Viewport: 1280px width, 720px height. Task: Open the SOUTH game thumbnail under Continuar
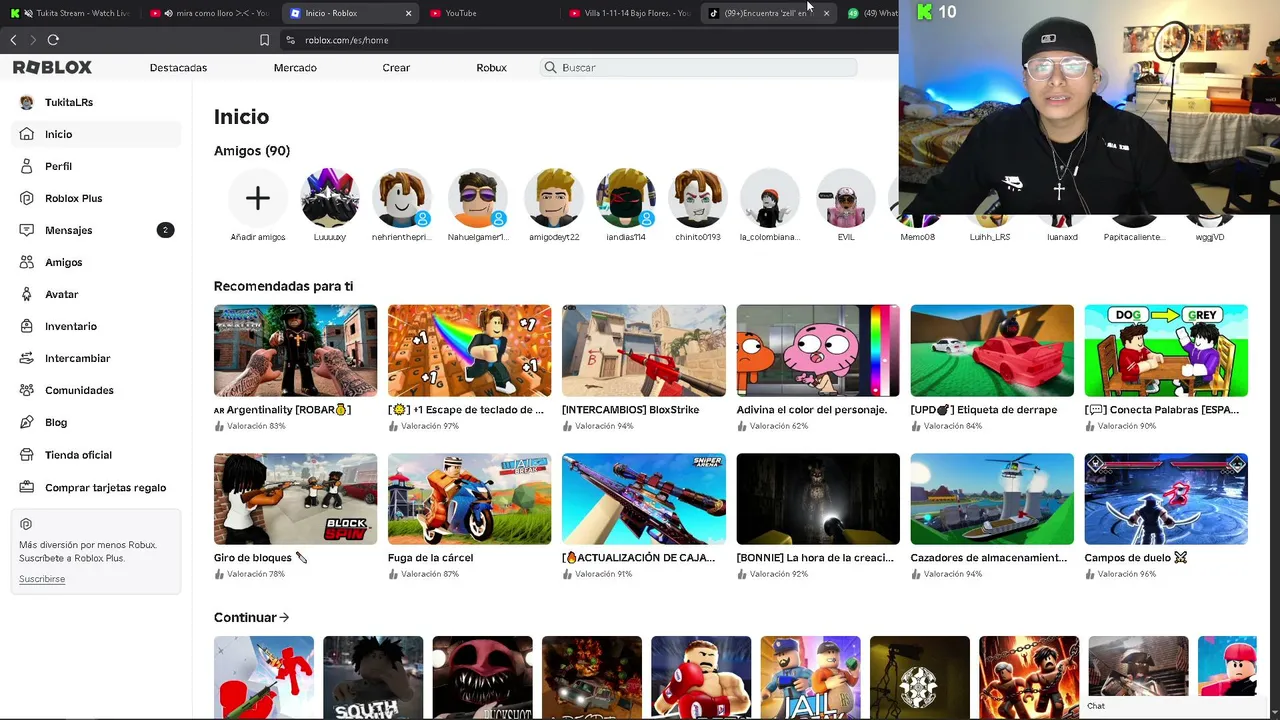point(373,678)
